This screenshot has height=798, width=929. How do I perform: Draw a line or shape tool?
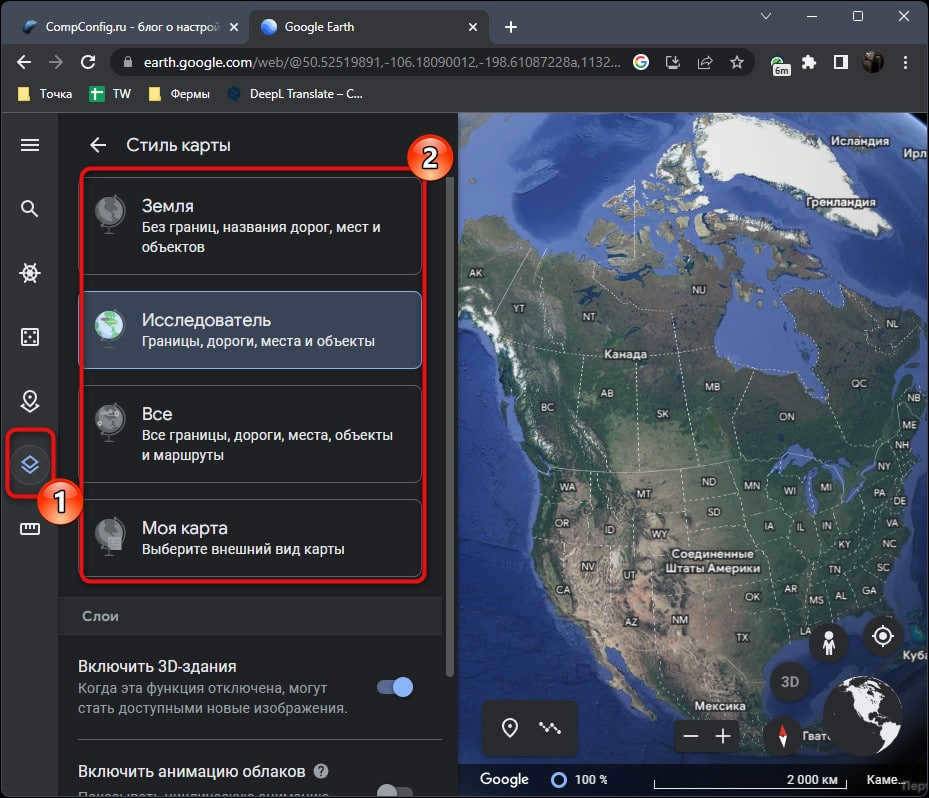550,728
